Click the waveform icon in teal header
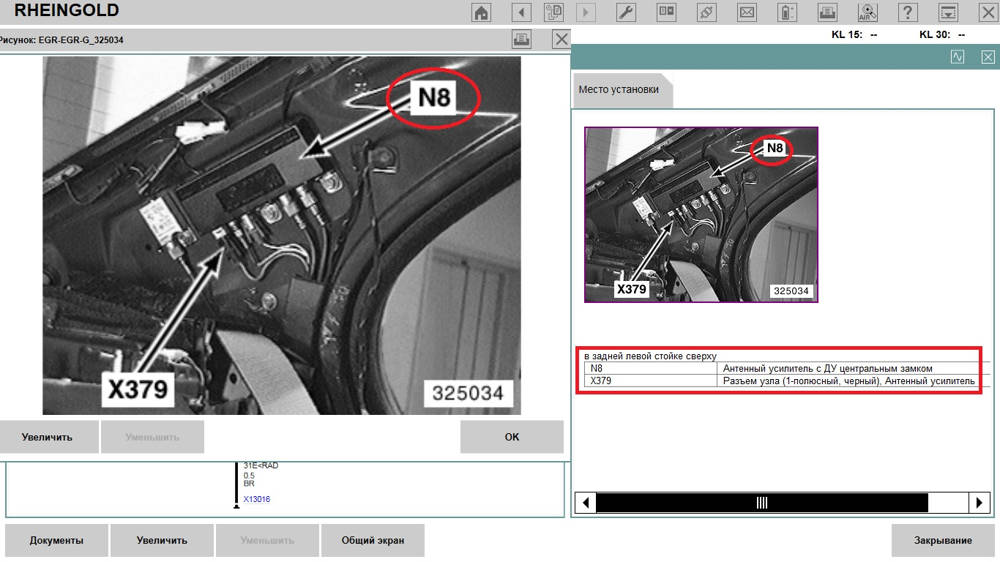Image resolution: width=1000 pixels, height=562 pixels. tap(957, 57)
